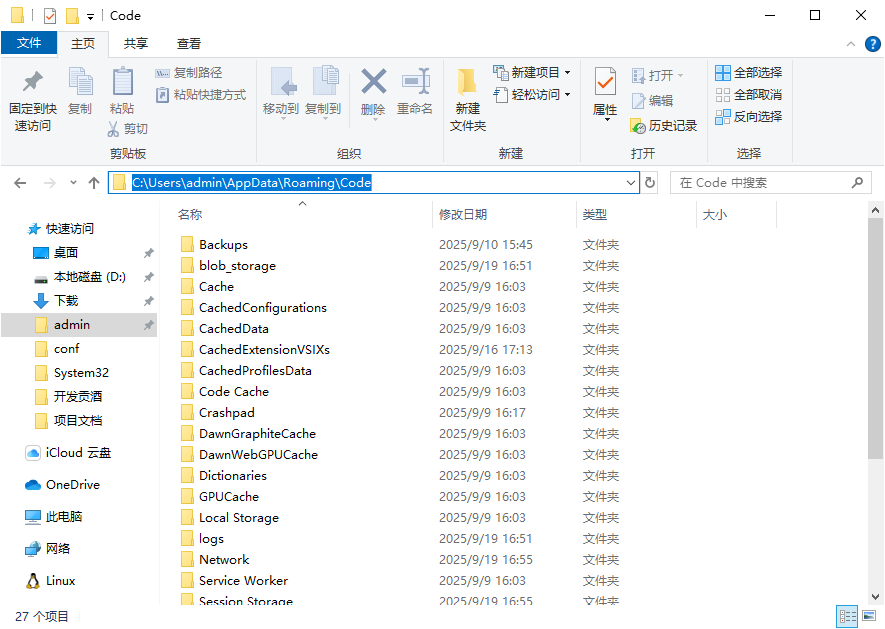Select 本地磁盘 (D:) in navigation pane

pos(80,277)
